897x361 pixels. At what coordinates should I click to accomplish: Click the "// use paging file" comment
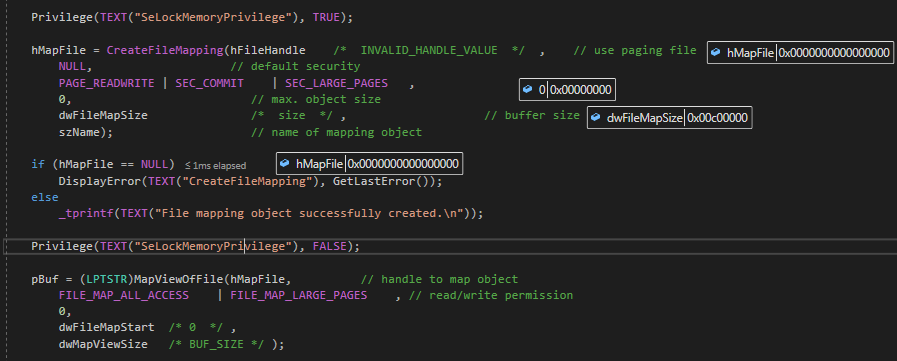[x=635, y=50]
